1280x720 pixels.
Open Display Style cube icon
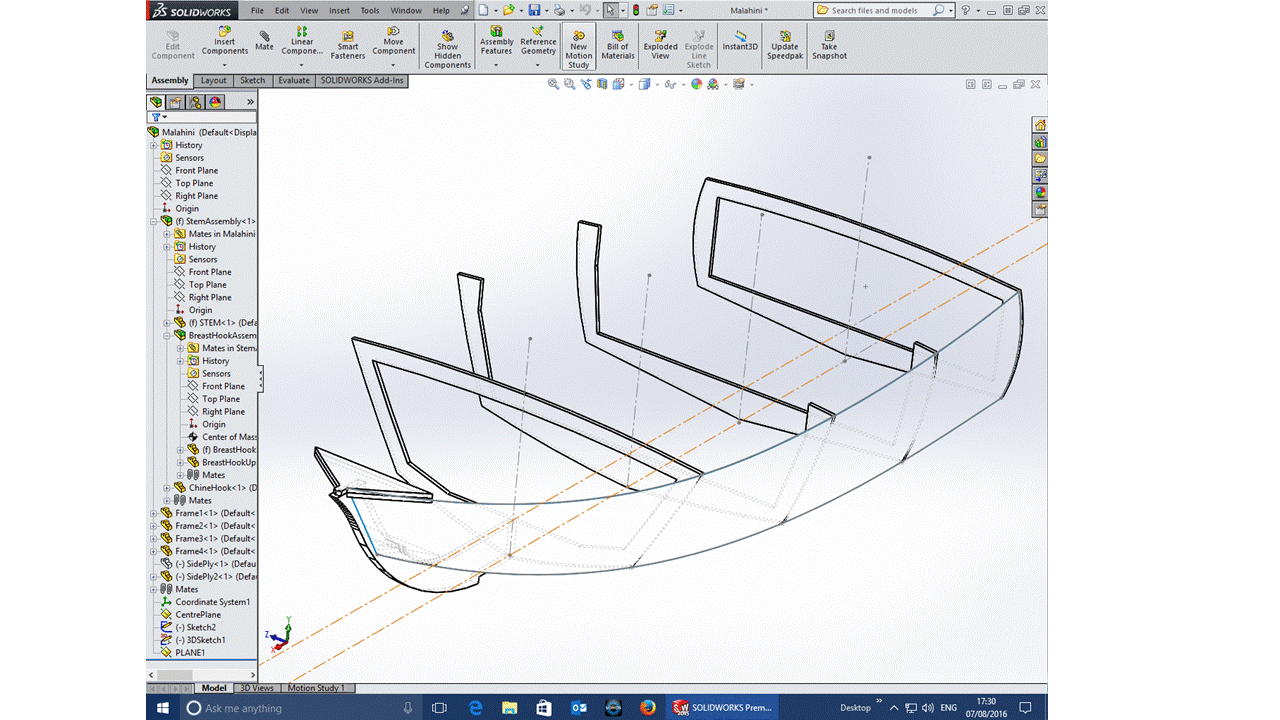pos(644,85)
